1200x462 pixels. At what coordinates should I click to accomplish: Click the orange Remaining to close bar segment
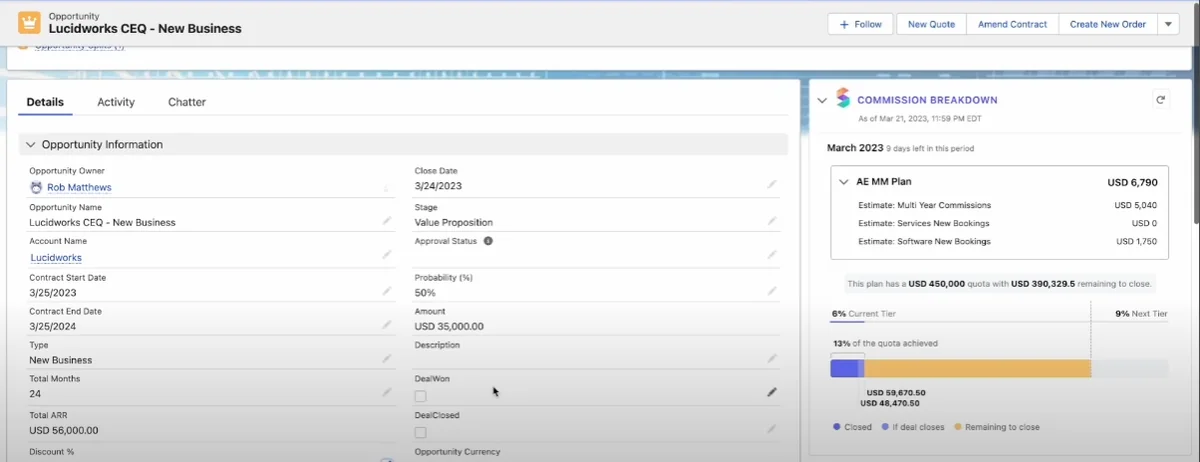point(977,369)
